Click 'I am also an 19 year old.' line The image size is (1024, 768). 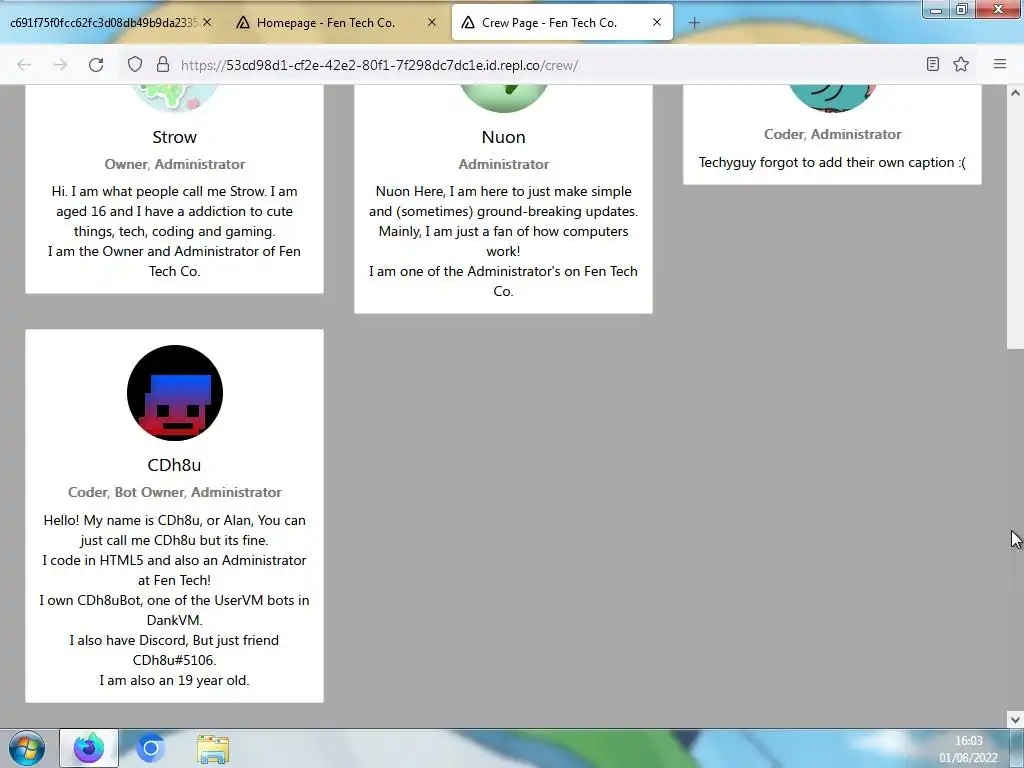[174, 680]
